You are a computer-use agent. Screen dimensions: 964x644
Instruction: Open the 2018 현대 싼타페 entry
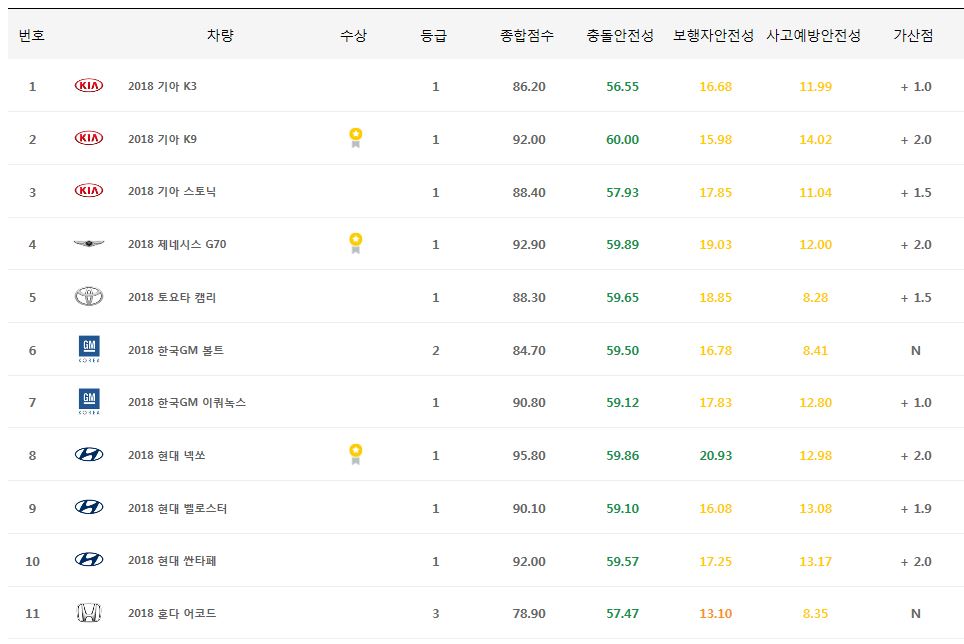pos(172,560)
